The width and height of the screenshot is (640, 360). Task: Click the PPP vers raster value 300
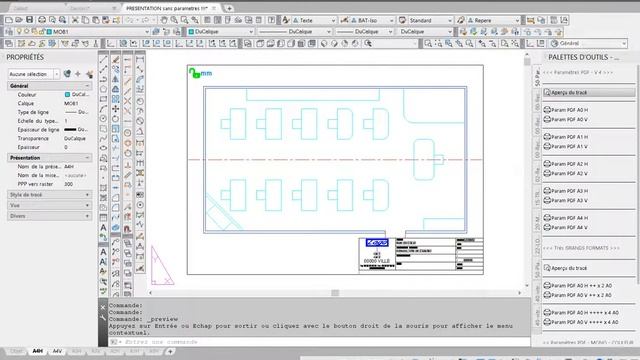[69, 184]
